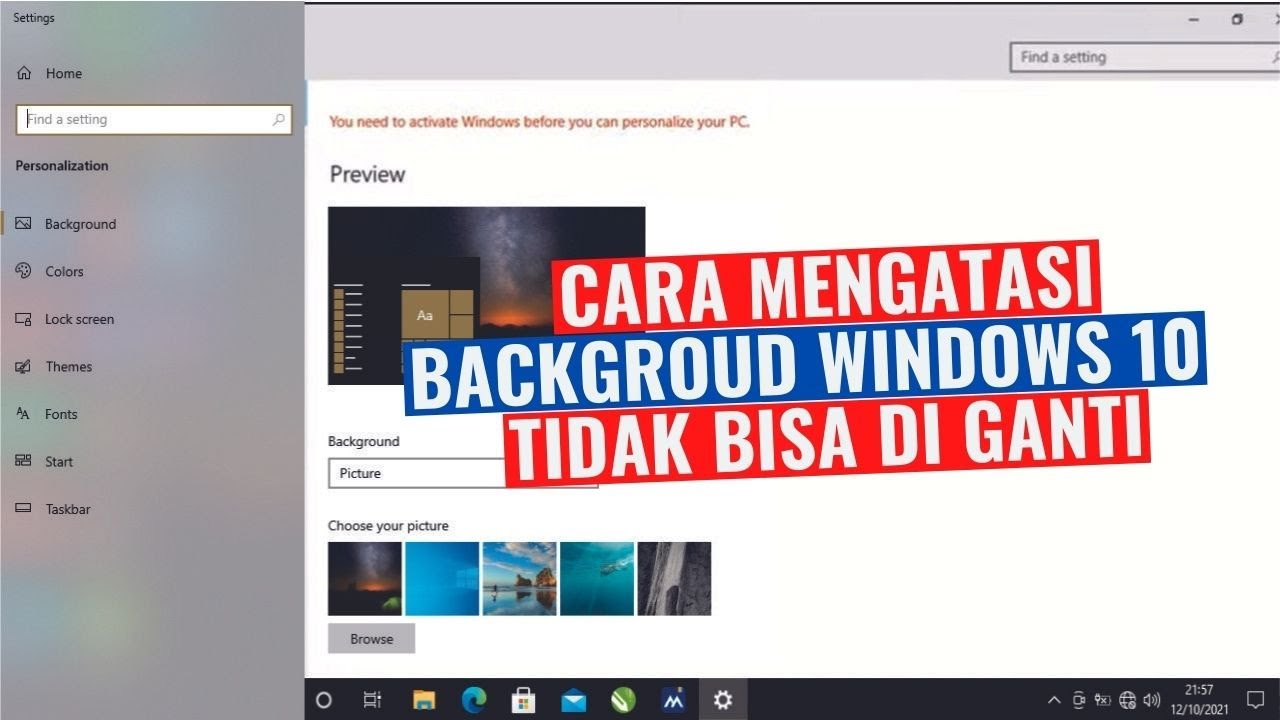Choose the grey cliff picture thumbnail
The image size is (1280, 720).
tap(674, 578)
